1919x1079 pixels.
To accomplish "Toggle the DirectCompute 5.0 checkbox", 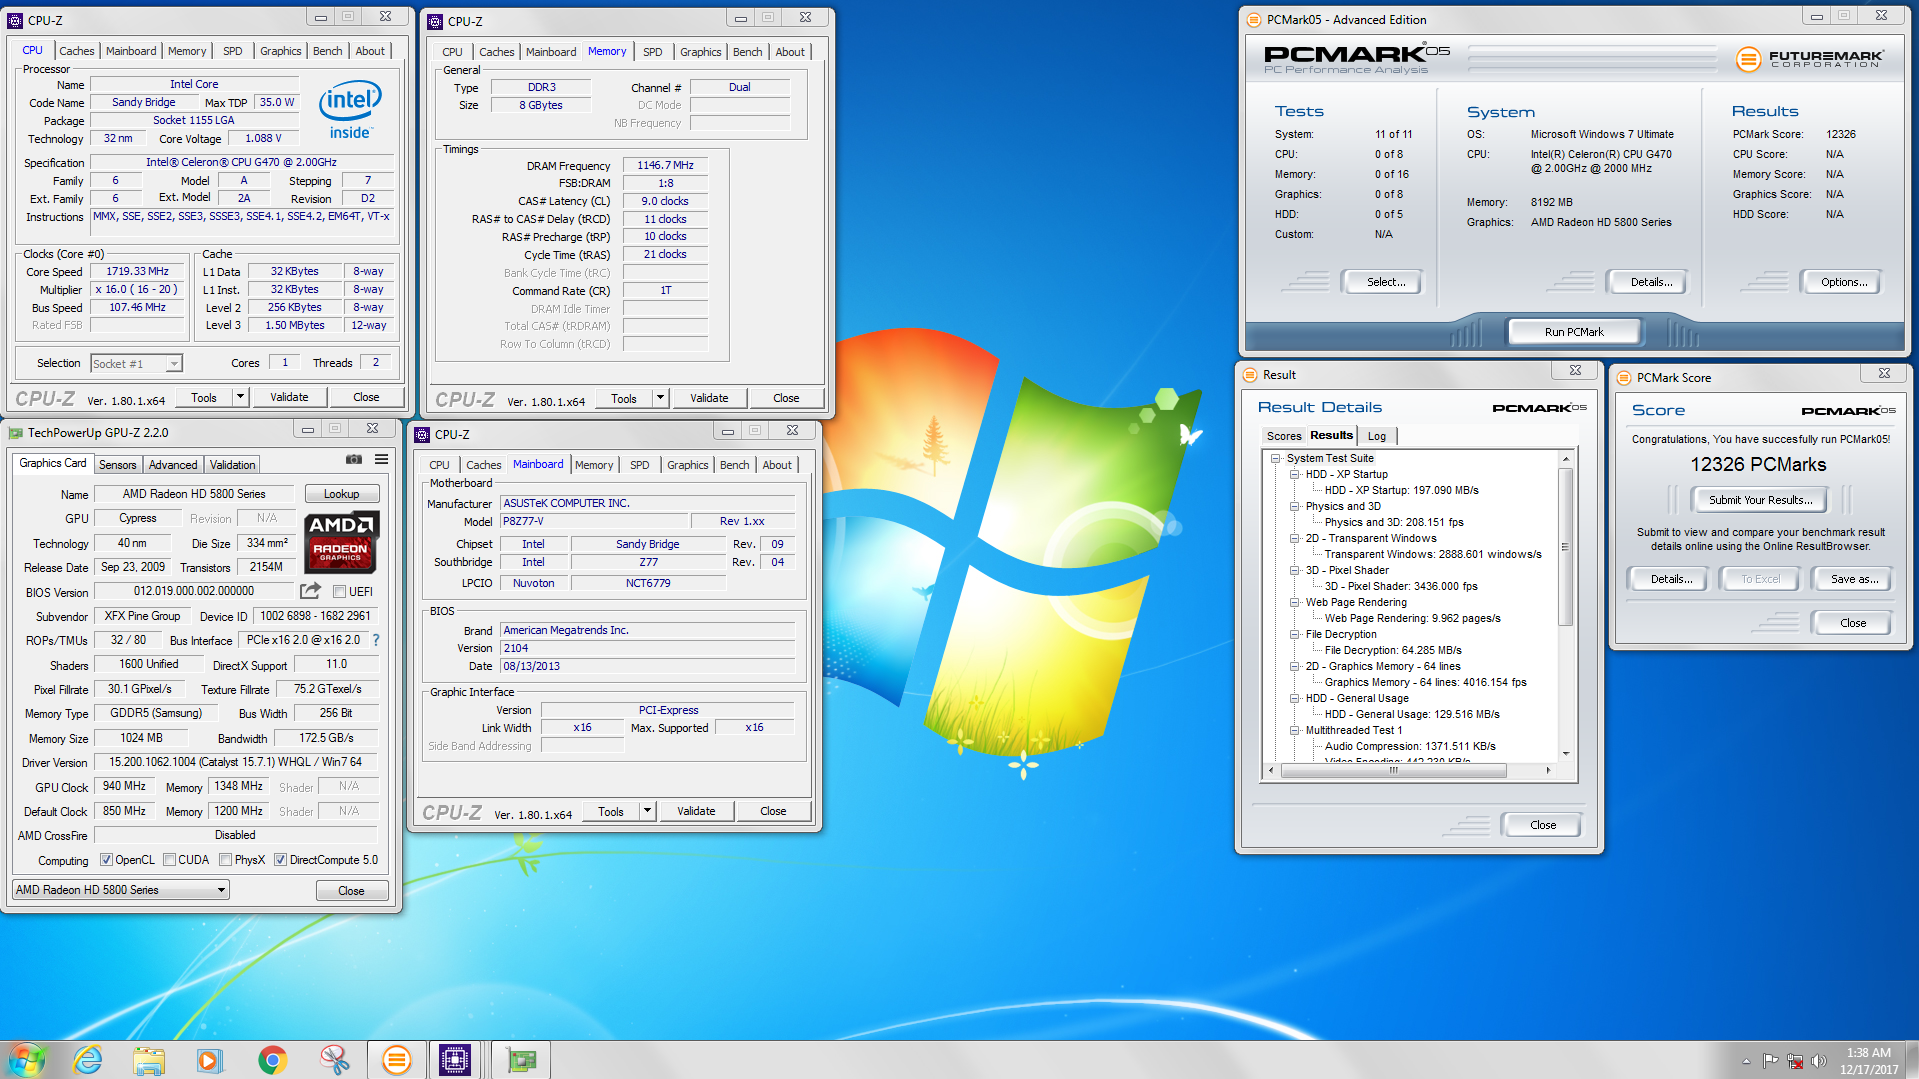I will pyautogui.click(x=281, y=860).
